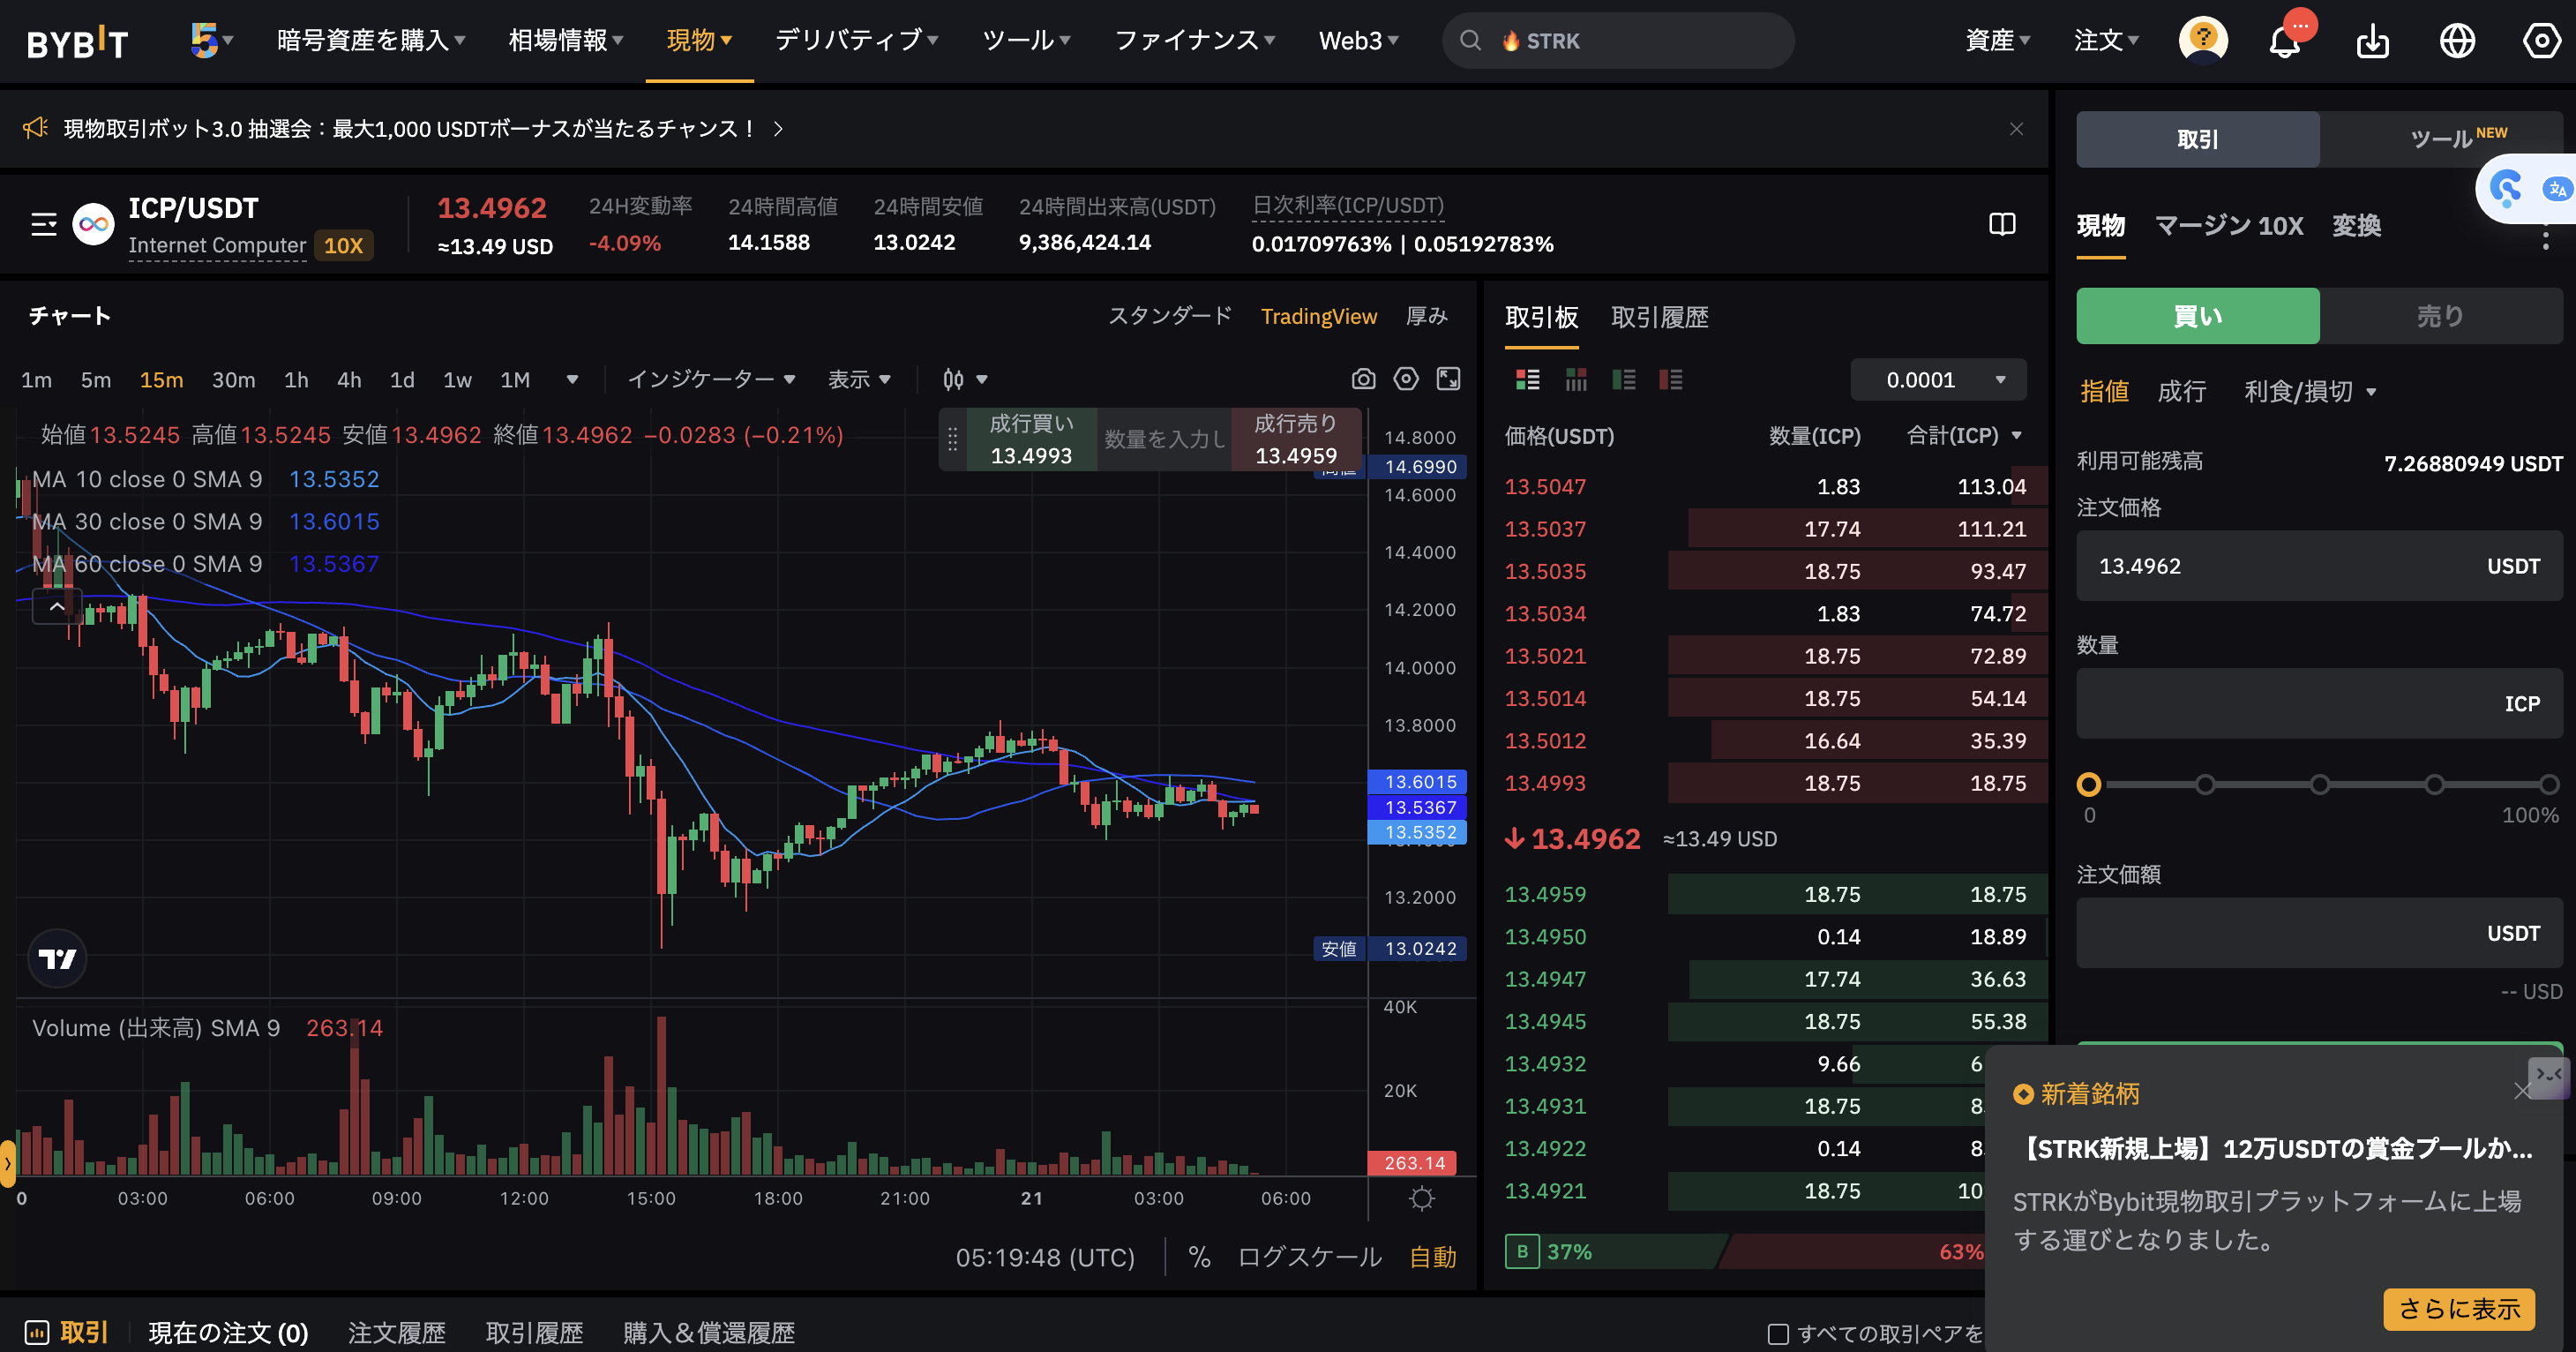Open language globe icon

(2456, 42)
